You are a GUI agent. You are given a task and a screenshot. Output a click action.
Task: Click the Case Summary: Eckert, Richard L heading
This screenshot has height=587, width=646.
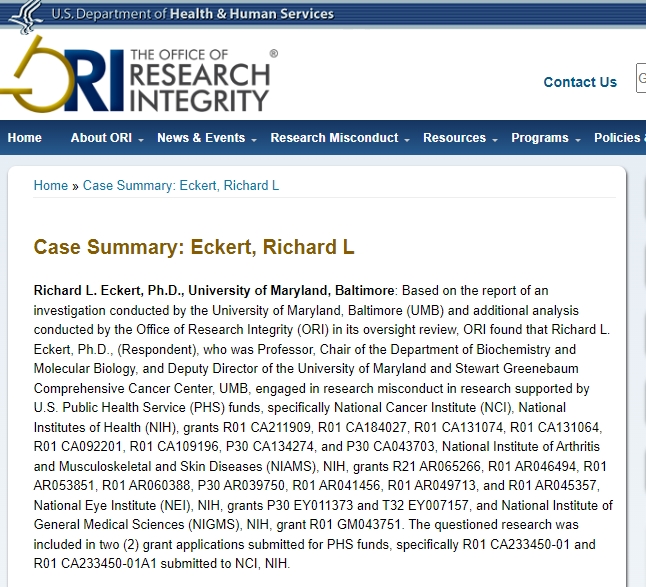click(x=194, y=247)
